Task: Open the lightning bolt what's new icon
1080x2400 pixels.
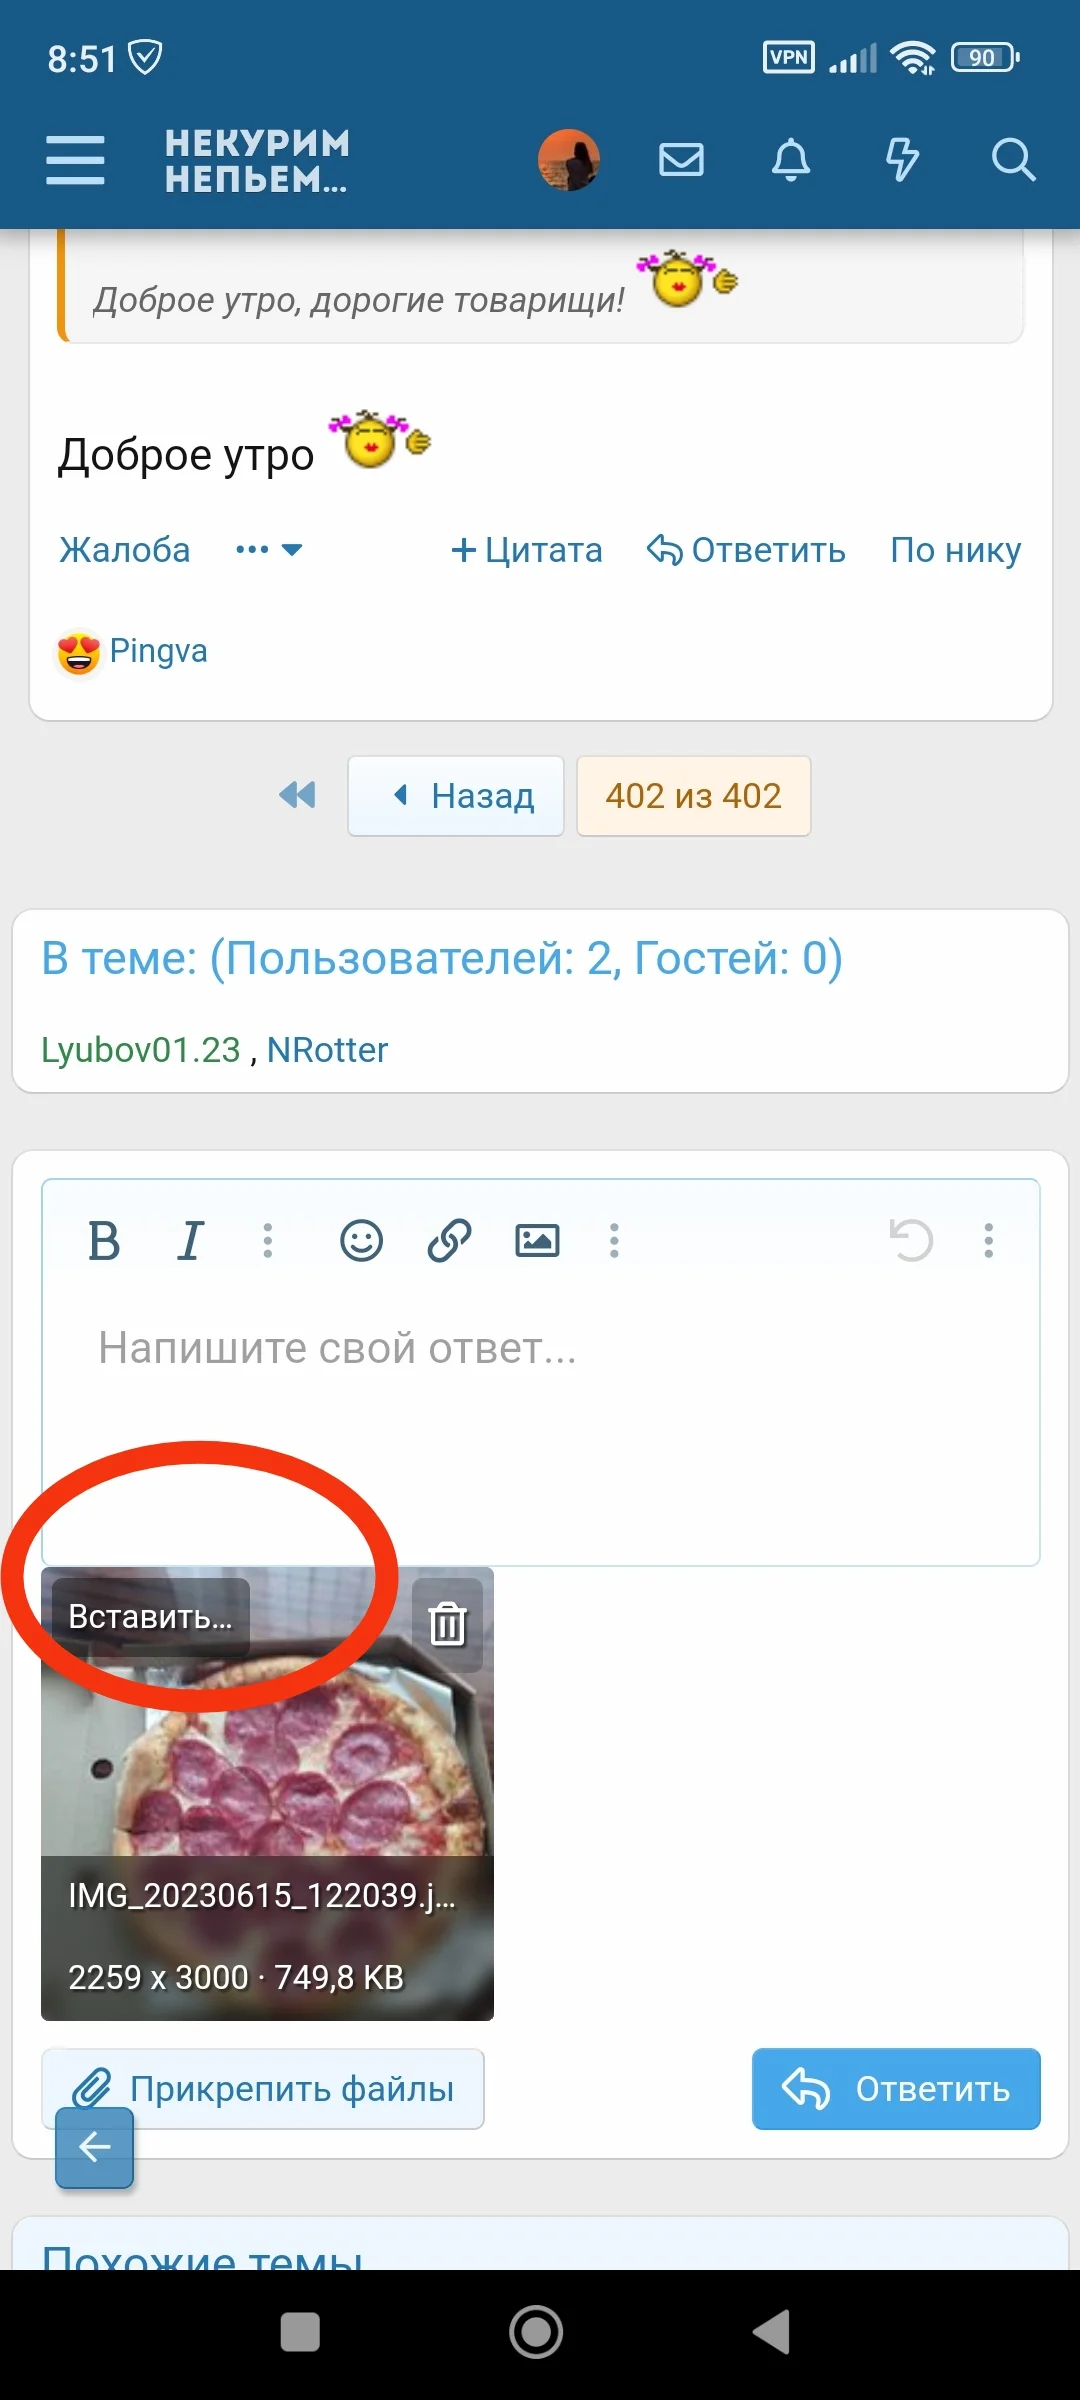Action: tap(902, 160)
